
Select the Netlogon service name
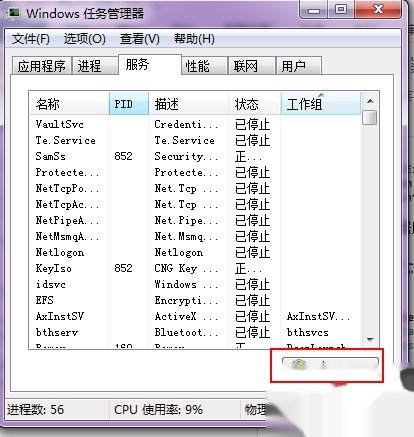coord(60,252)
